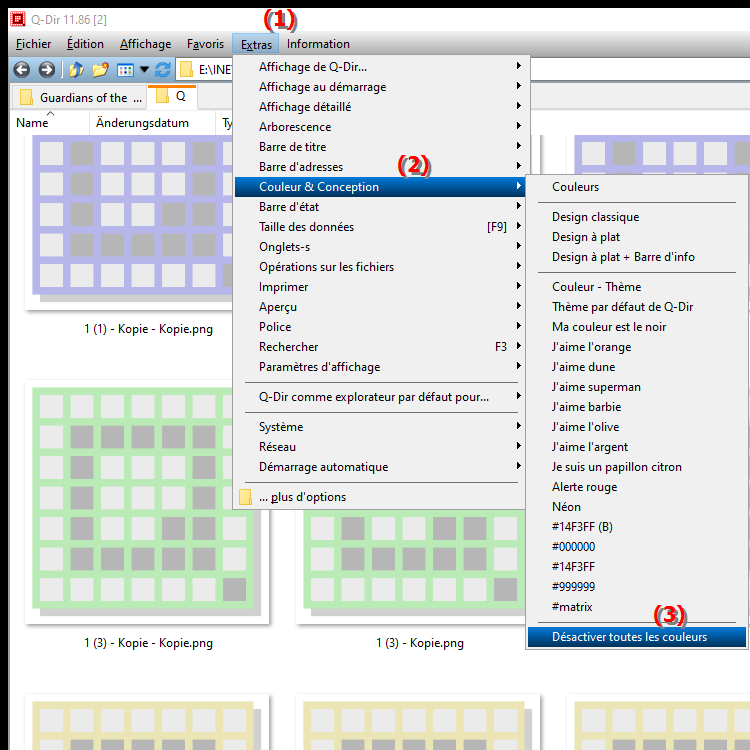This screenshot has width=750, height=750.
Task: Click the Back navigation arrow icon
Action: 22,70
